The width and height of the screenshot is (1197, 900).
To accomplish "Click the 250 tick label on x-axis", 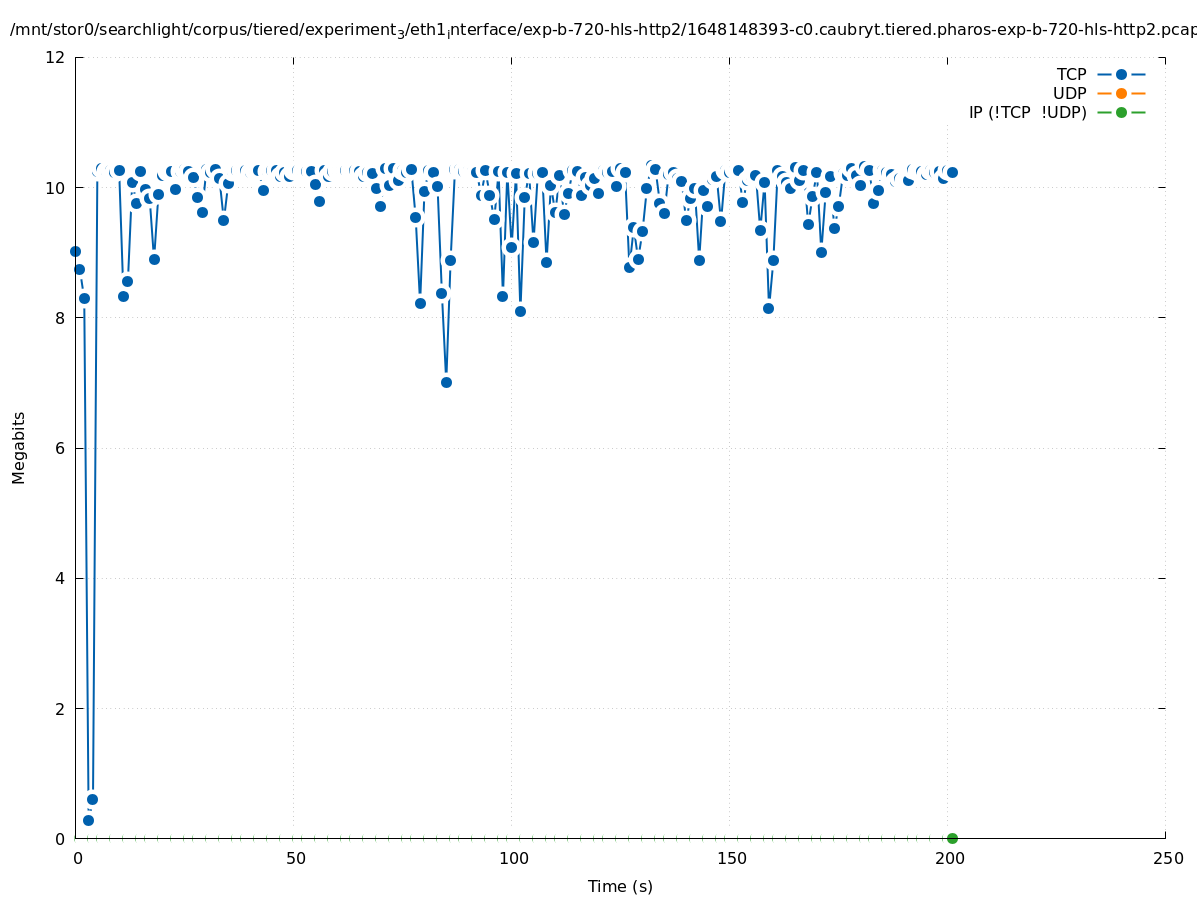I will 1167,858.
